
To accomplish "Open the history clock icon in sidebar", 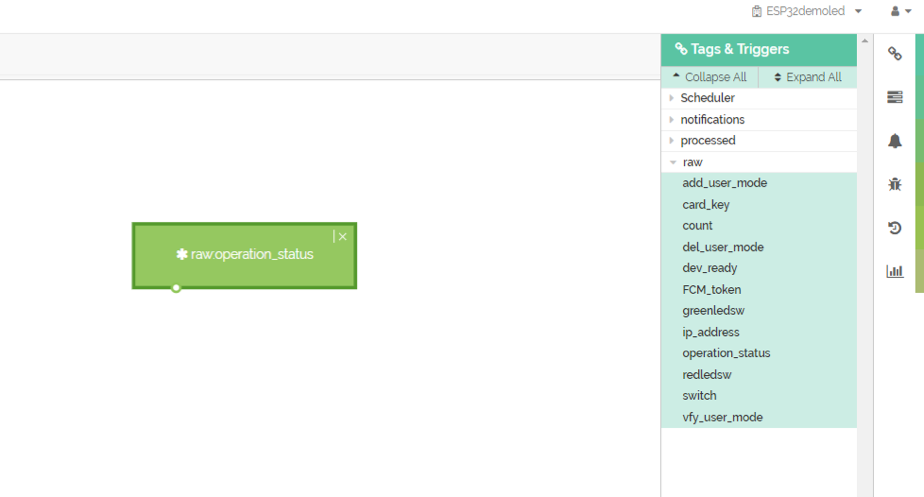I will point(895,228).
